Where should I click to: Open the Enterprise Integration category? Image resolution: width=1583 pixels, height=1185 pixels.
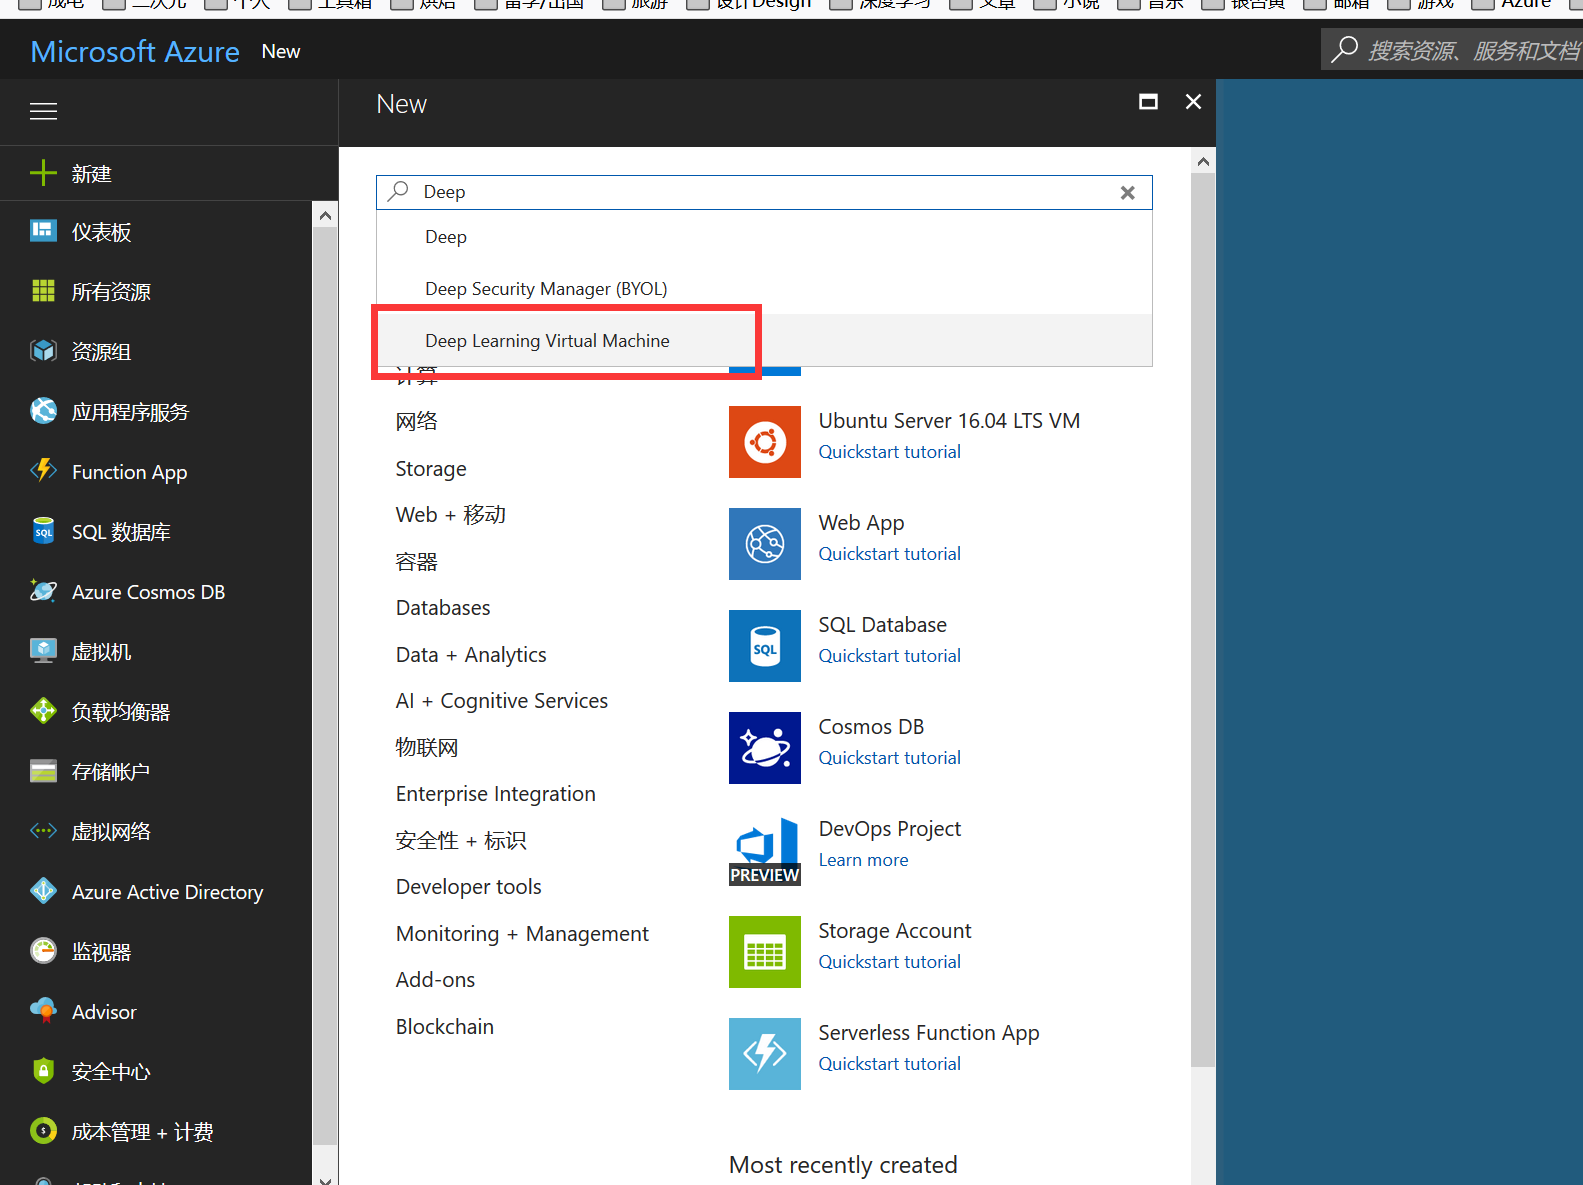pyautogui.click(x=496, y=794)
